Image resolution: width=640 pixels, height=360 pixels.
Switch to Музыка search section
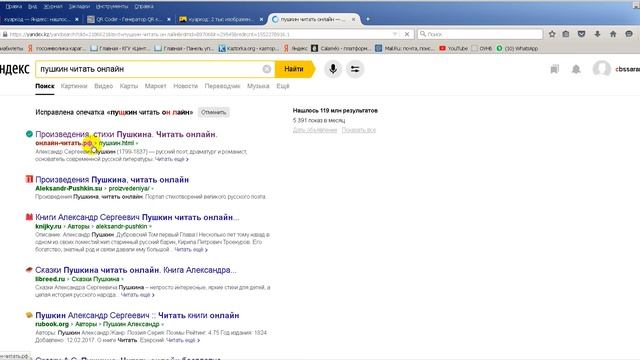pos(258,86)
